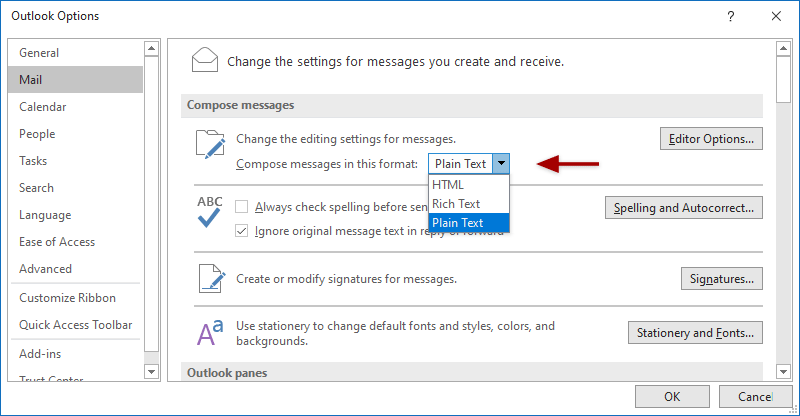Screen dimensions: 800x416
Task: Open the General options category
Action: coord(76,53)
